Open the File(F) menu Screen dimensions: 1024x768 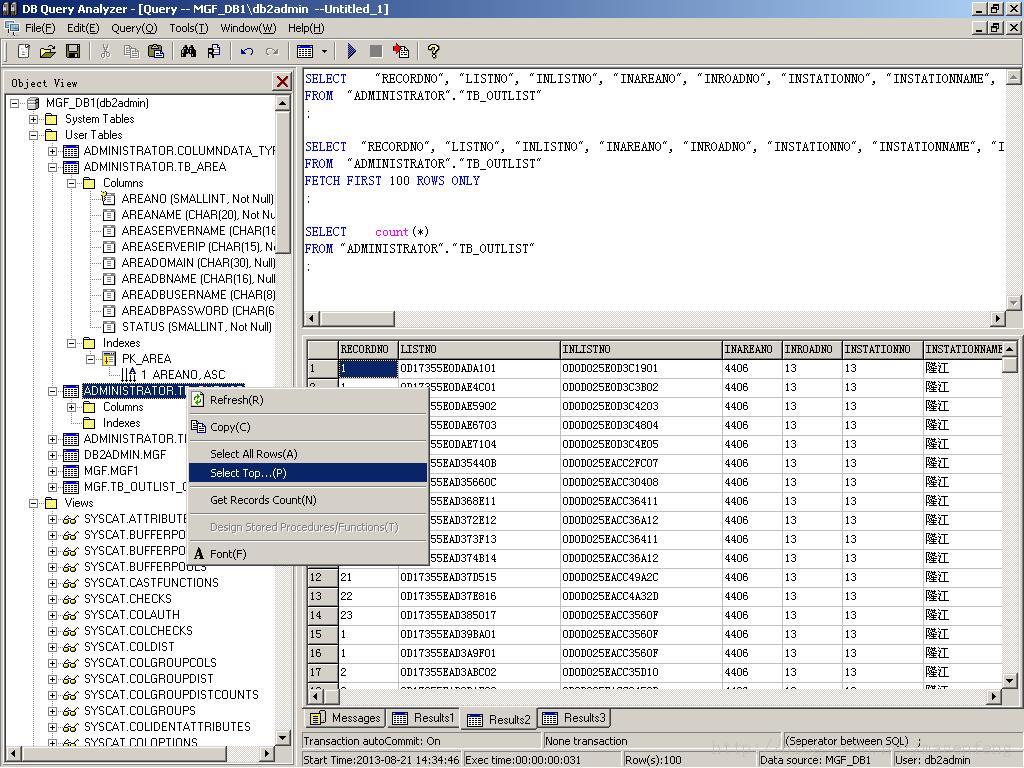tap(40, 28)
